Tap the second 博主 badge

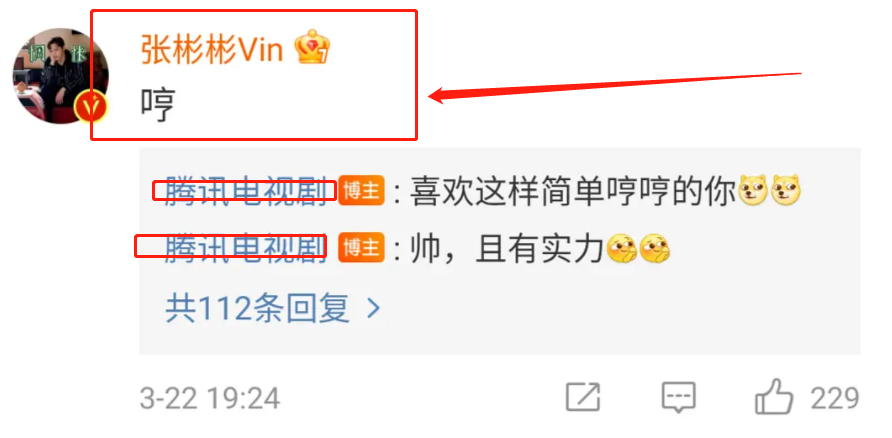pos(361,248)
